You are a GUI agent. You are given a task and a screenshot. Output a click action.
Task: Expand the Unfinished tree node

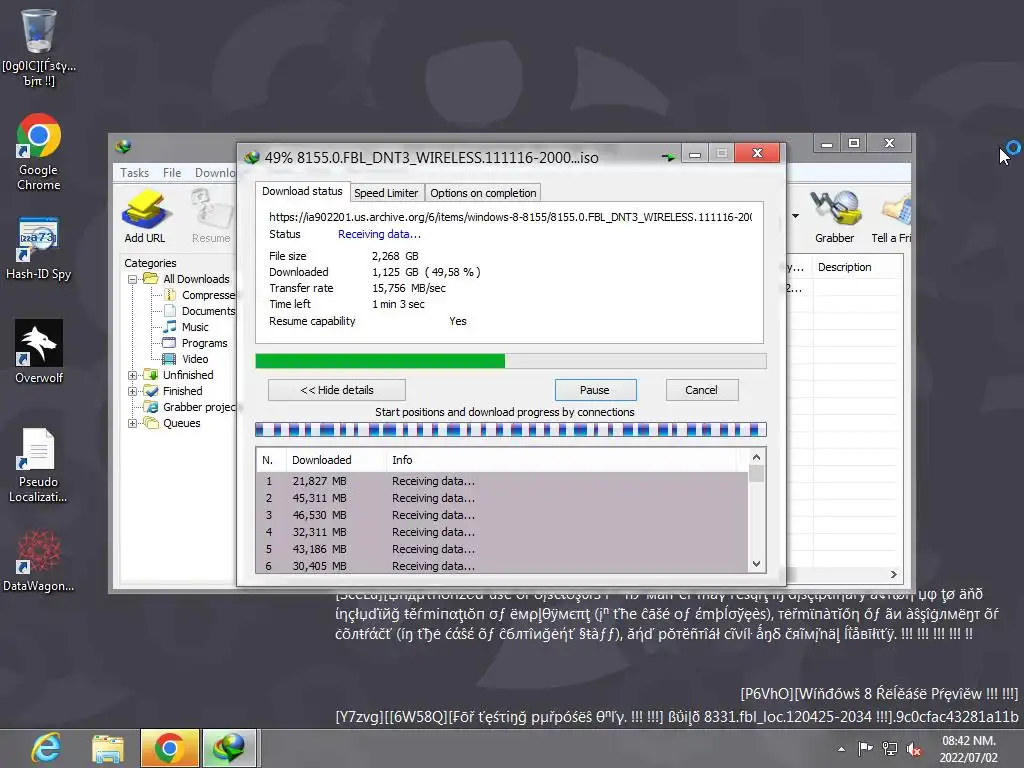click(133, 376)
